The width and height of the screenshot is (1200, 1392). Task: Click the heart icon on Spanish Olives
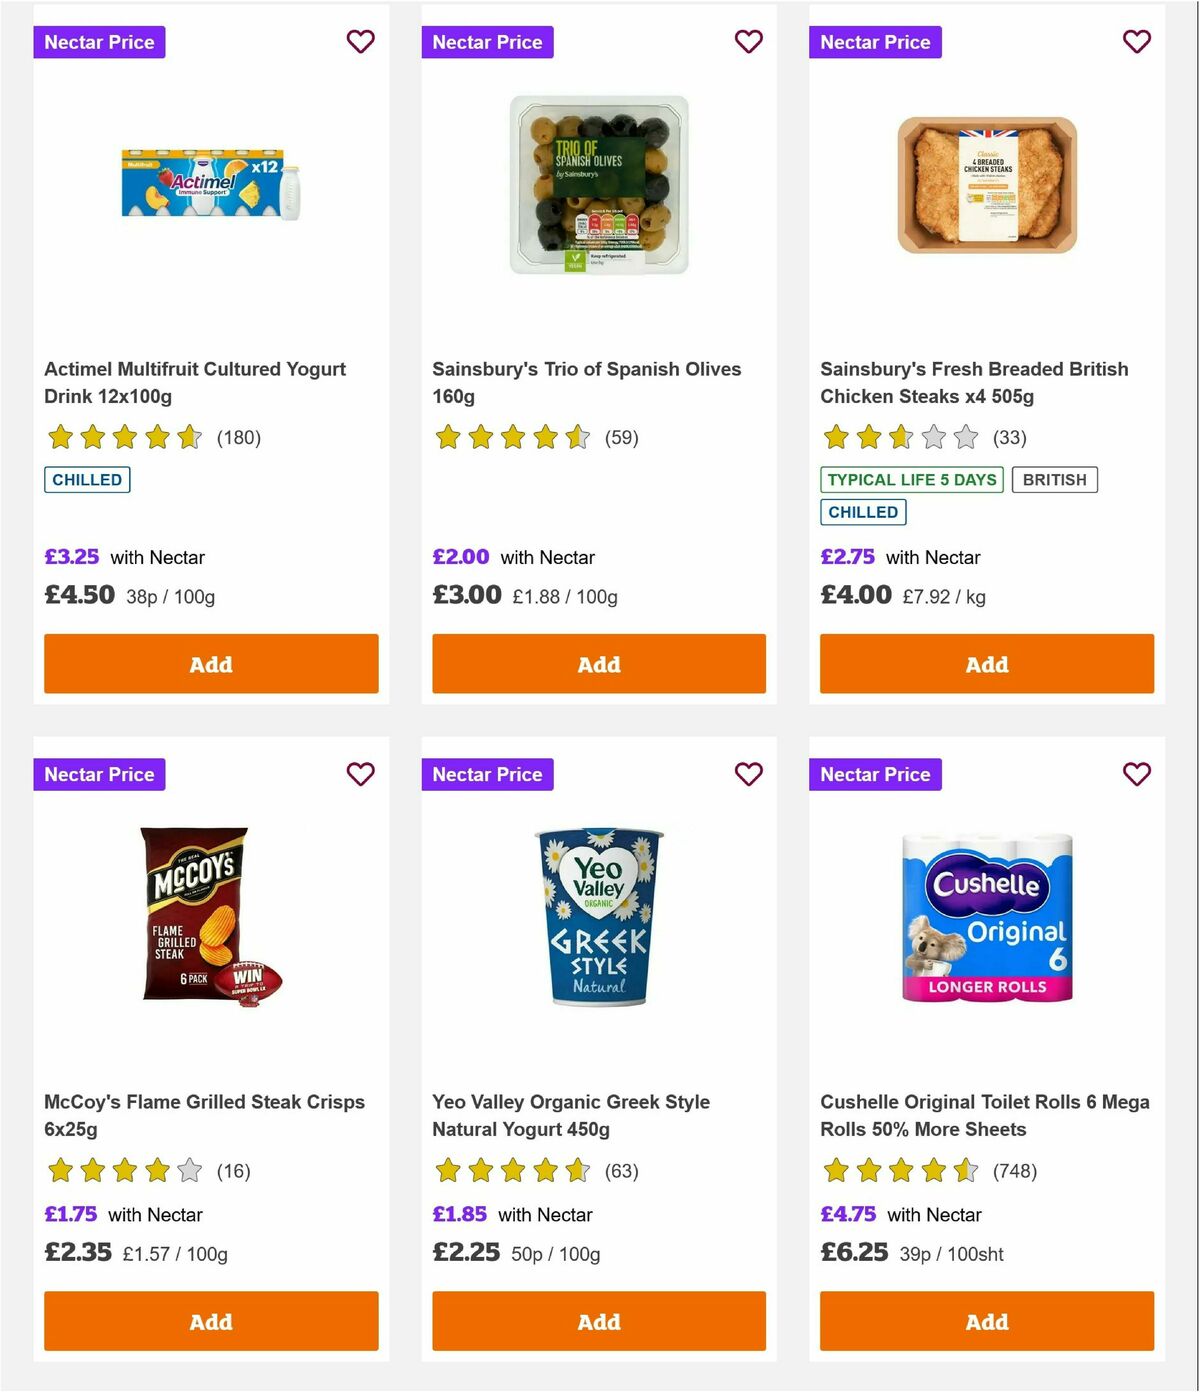(x=748, y=42)
